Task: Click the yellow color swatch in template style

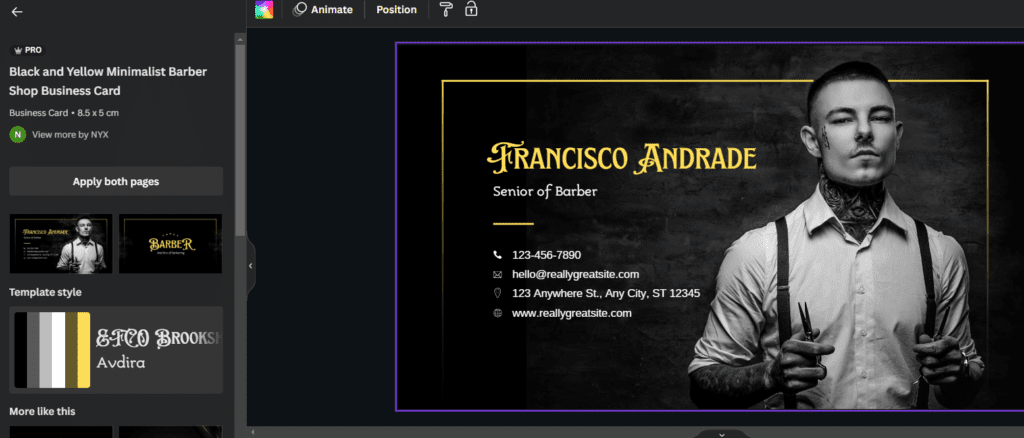Action: (x=84, y=350)
